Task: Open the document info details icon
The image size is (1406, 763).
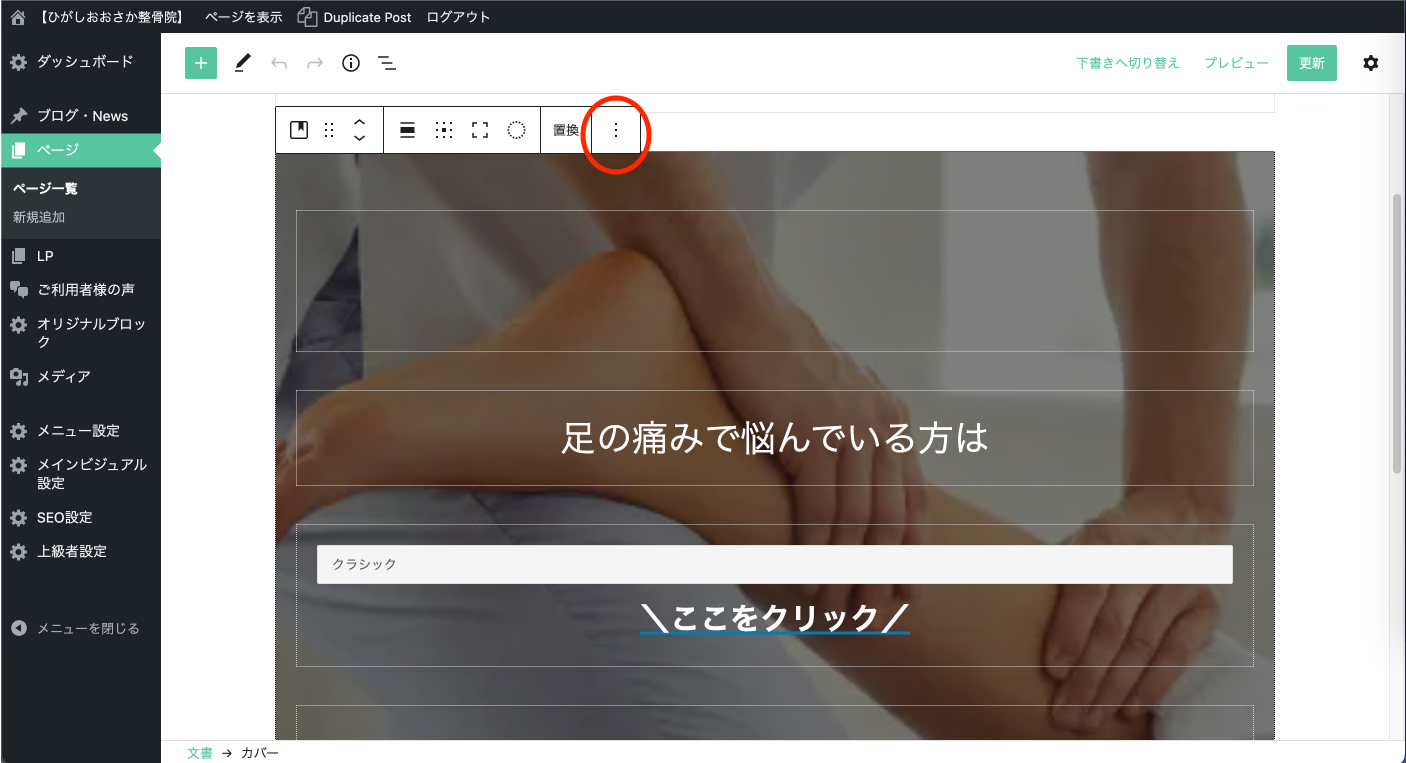Action: pos(351,63)
